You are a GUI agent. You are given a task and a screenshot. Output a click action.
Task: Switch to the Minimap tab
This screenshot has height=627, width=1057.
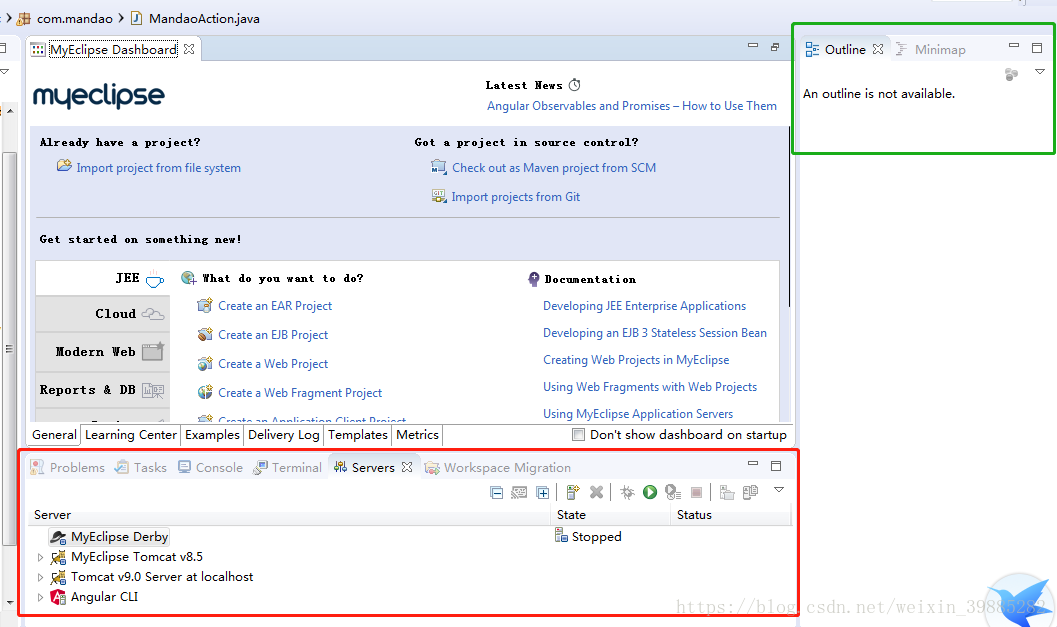(x=930, y=49)
